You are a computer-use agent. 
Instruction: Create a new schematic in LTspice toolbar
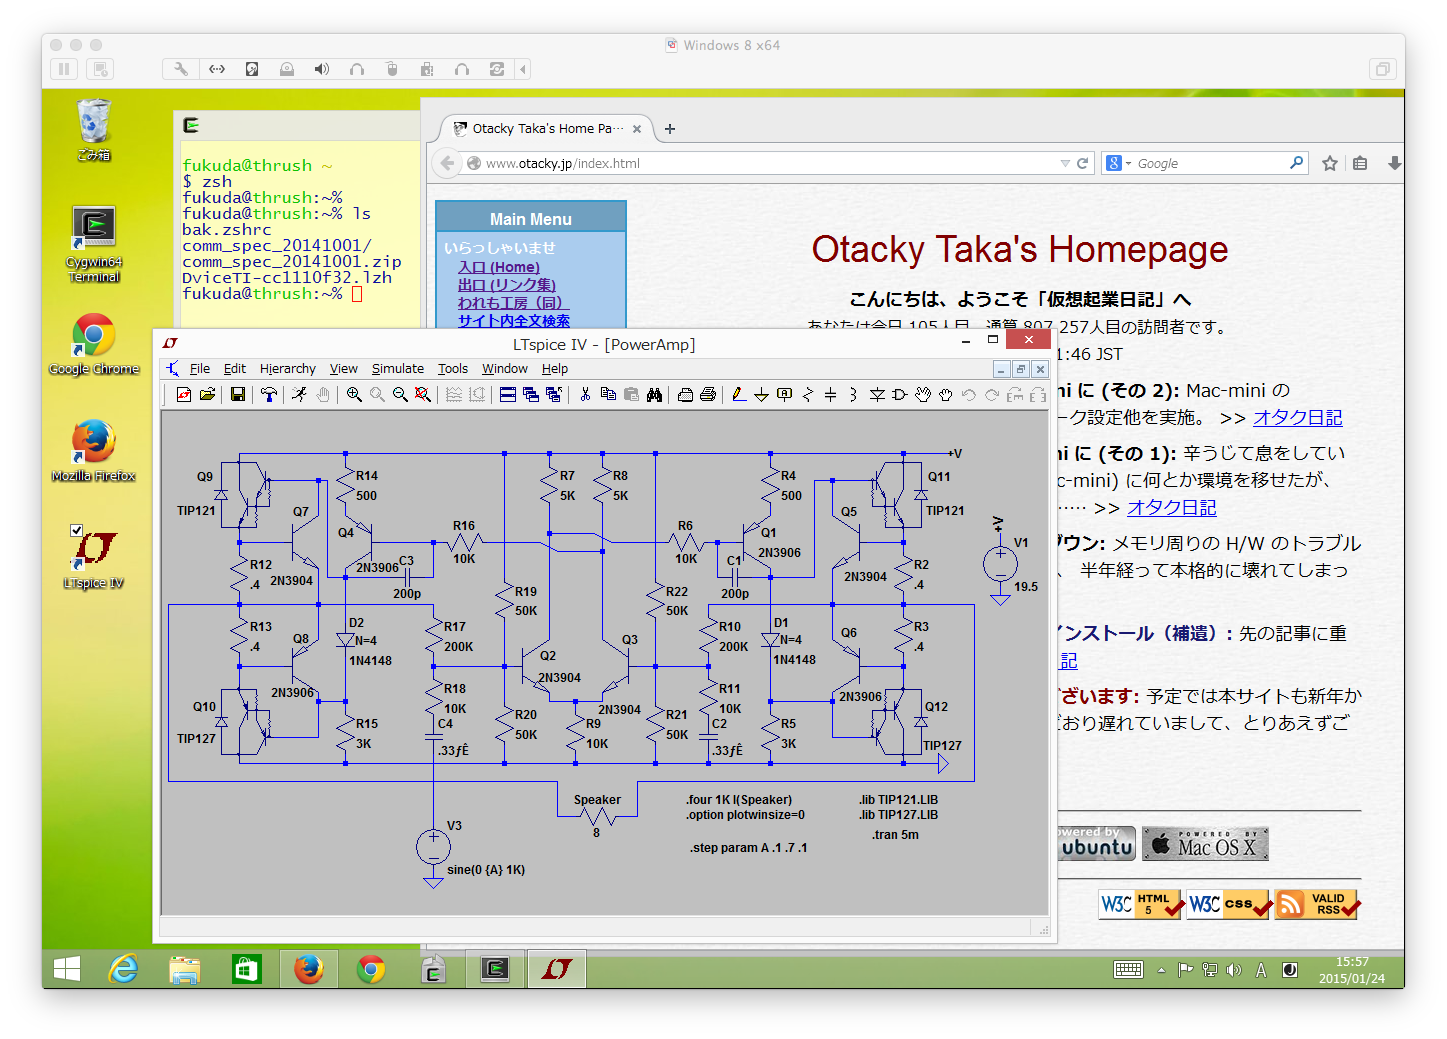(184, 395)
